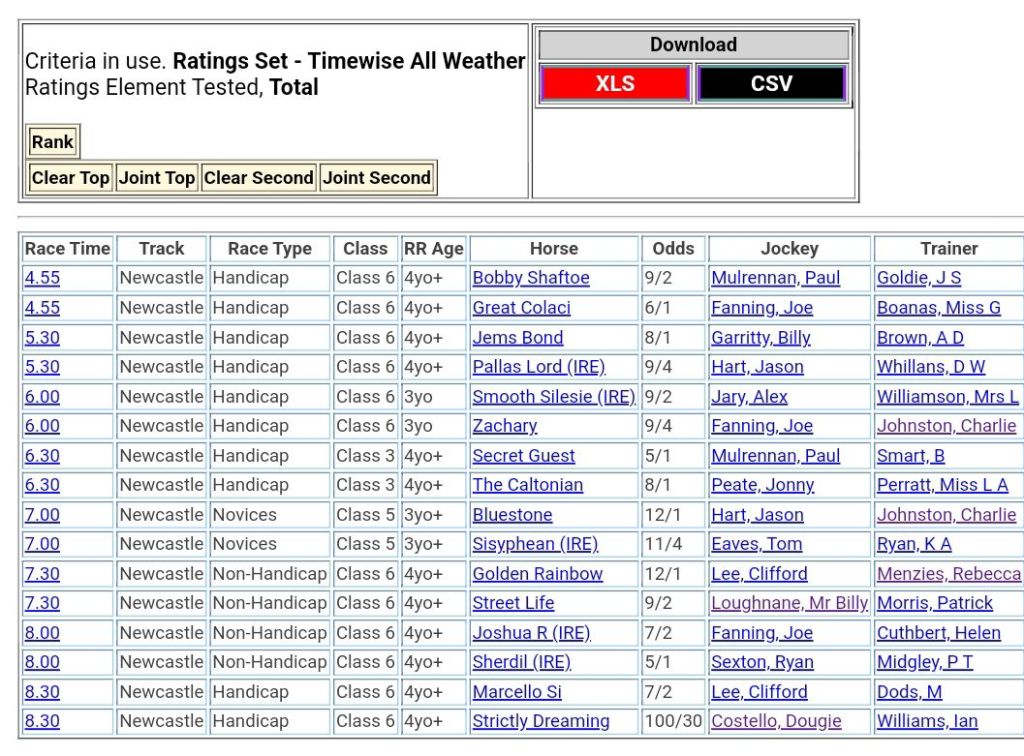Open horse Strictly Dreaming
1024x756 pixels.
(x=540, y=721)
